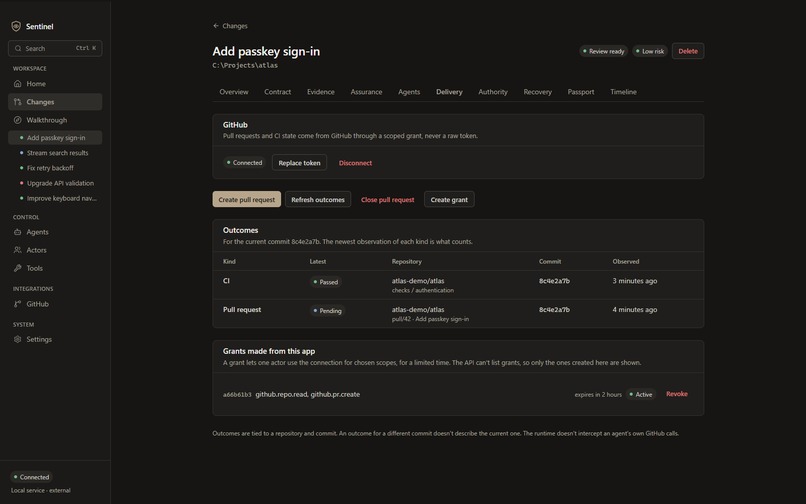The width and height of the screenshot is (806, 504).
Task: Switch to the Authority tab
Action: pos(493,92)
